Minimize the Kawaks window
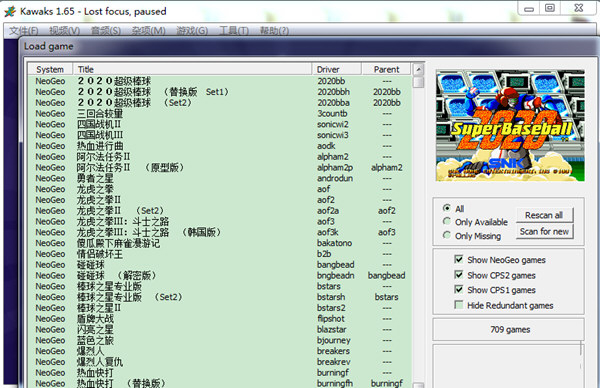The width and height of the screenshot is (600, 388). tap(529, 8)
